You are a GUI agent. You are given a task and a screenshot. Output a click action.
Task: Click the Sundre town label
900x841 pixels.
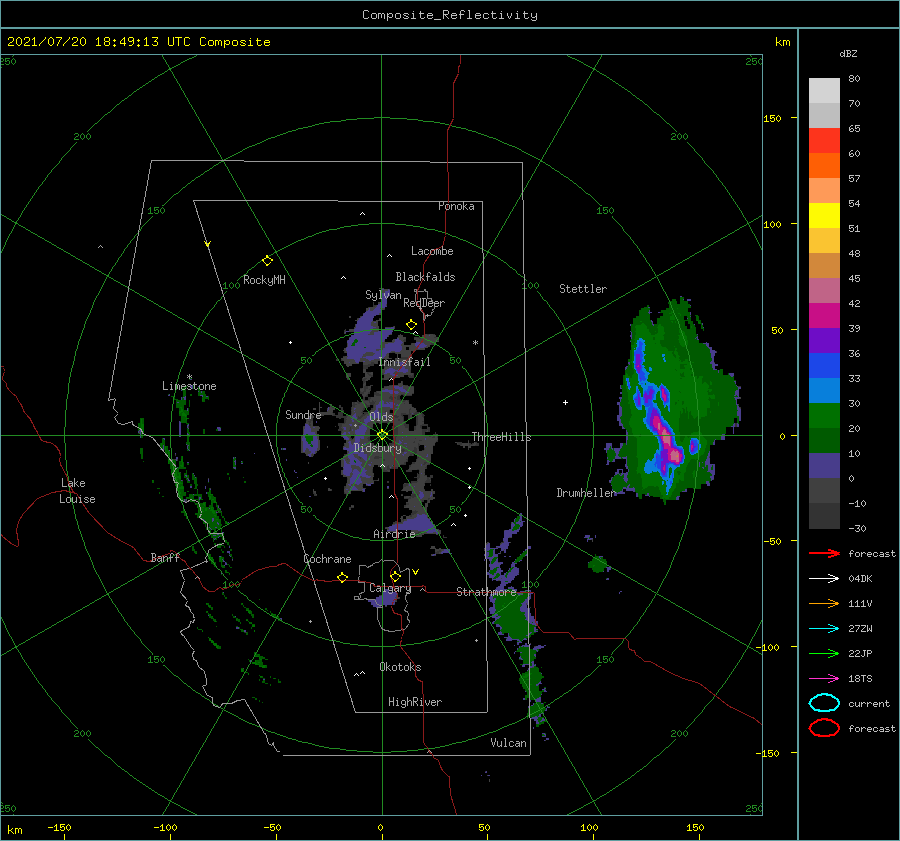click(x=303, y=414)
